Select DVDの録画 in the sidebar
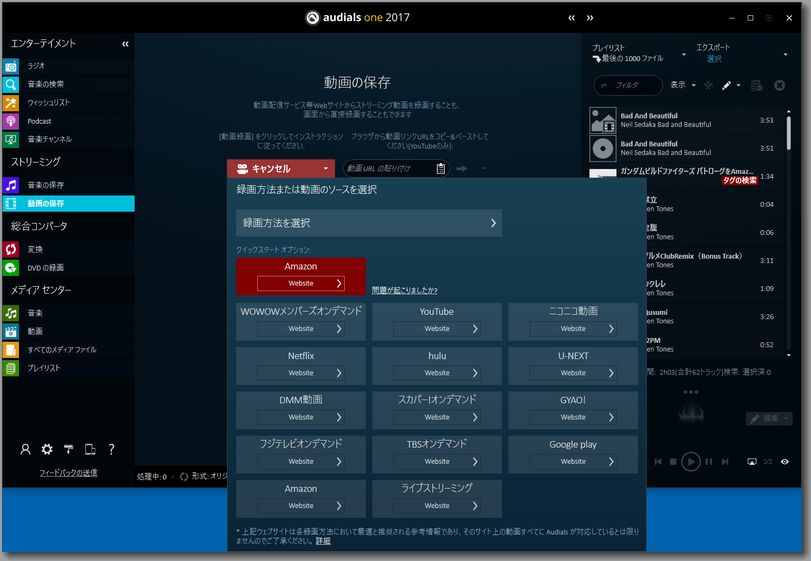This screenshot has width=811, height=561. coord(45,268)
